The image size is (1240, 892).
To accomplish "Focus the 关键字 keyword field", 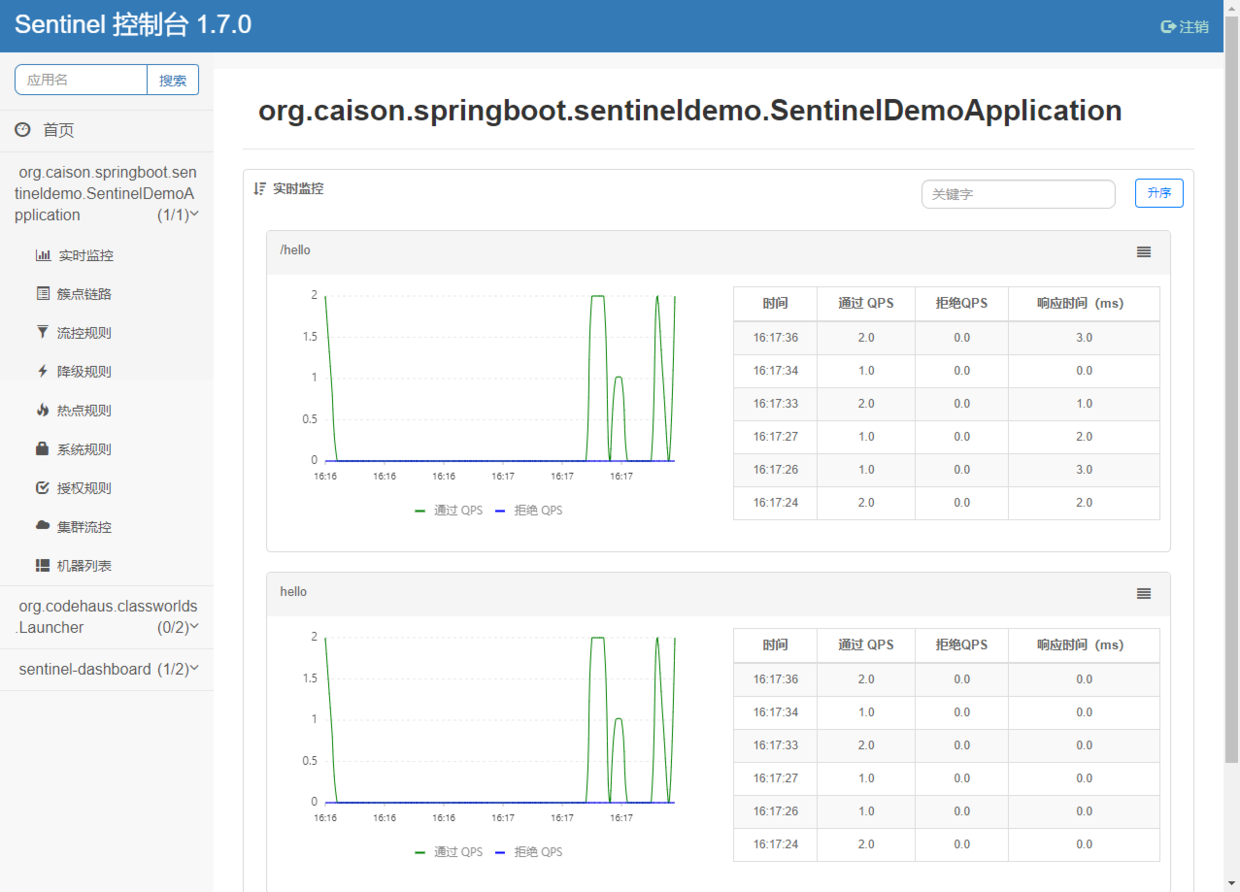I will (x=1018, y=194).
